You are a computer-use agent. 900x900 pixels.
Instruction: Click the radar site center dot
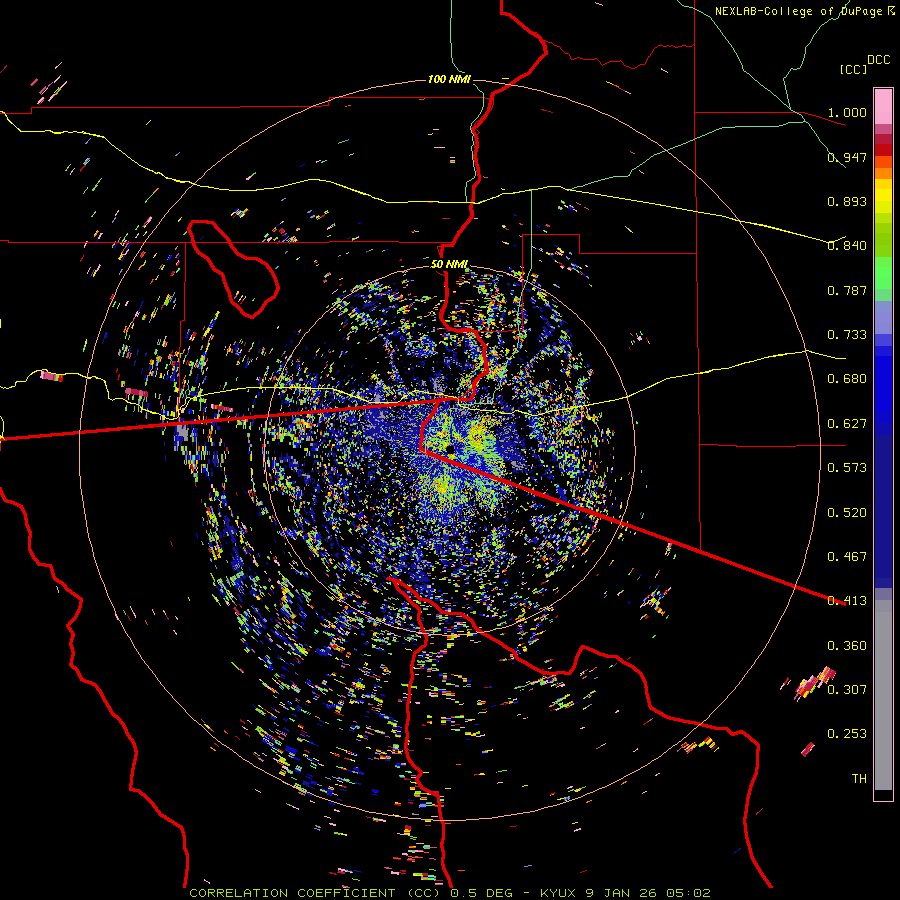click(x=450, y=448)
